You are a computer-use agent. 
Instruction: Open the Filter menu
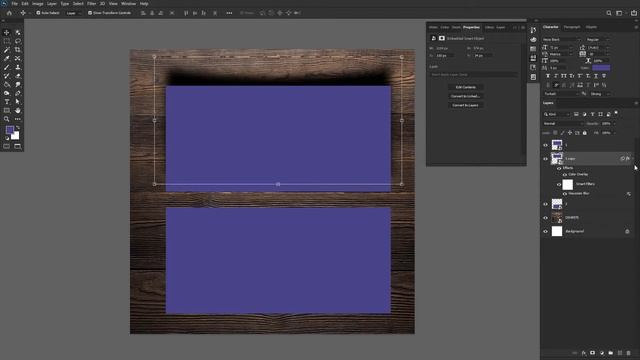[x=91, y=4]
